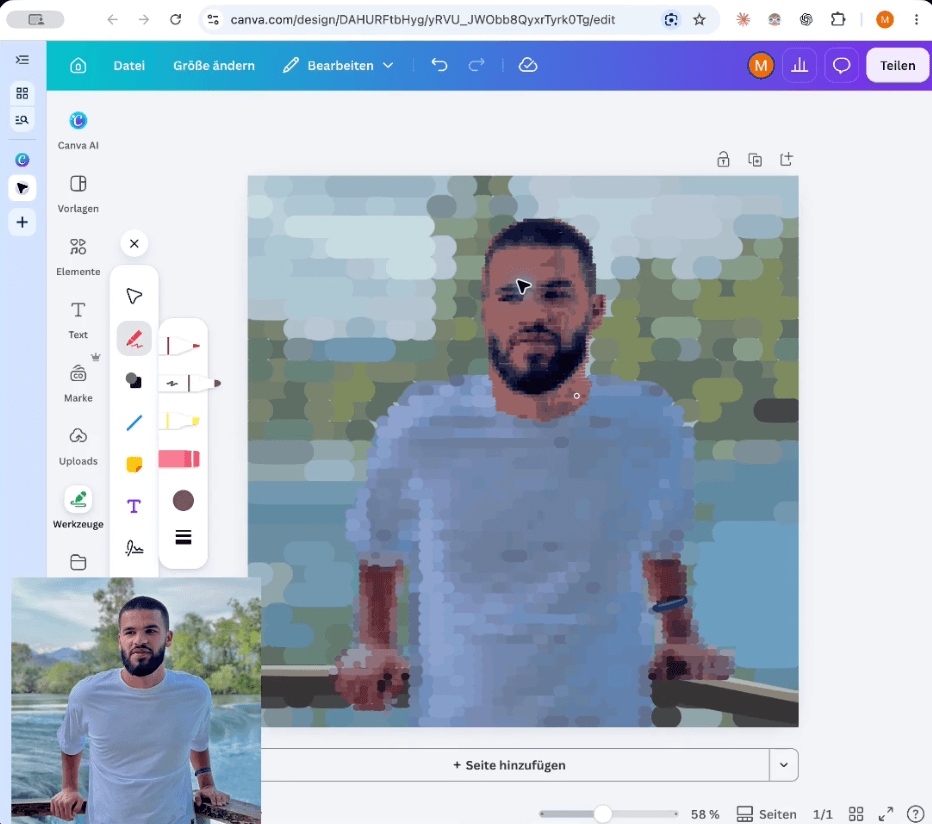Add a yellow sticky note

point(134,464)
